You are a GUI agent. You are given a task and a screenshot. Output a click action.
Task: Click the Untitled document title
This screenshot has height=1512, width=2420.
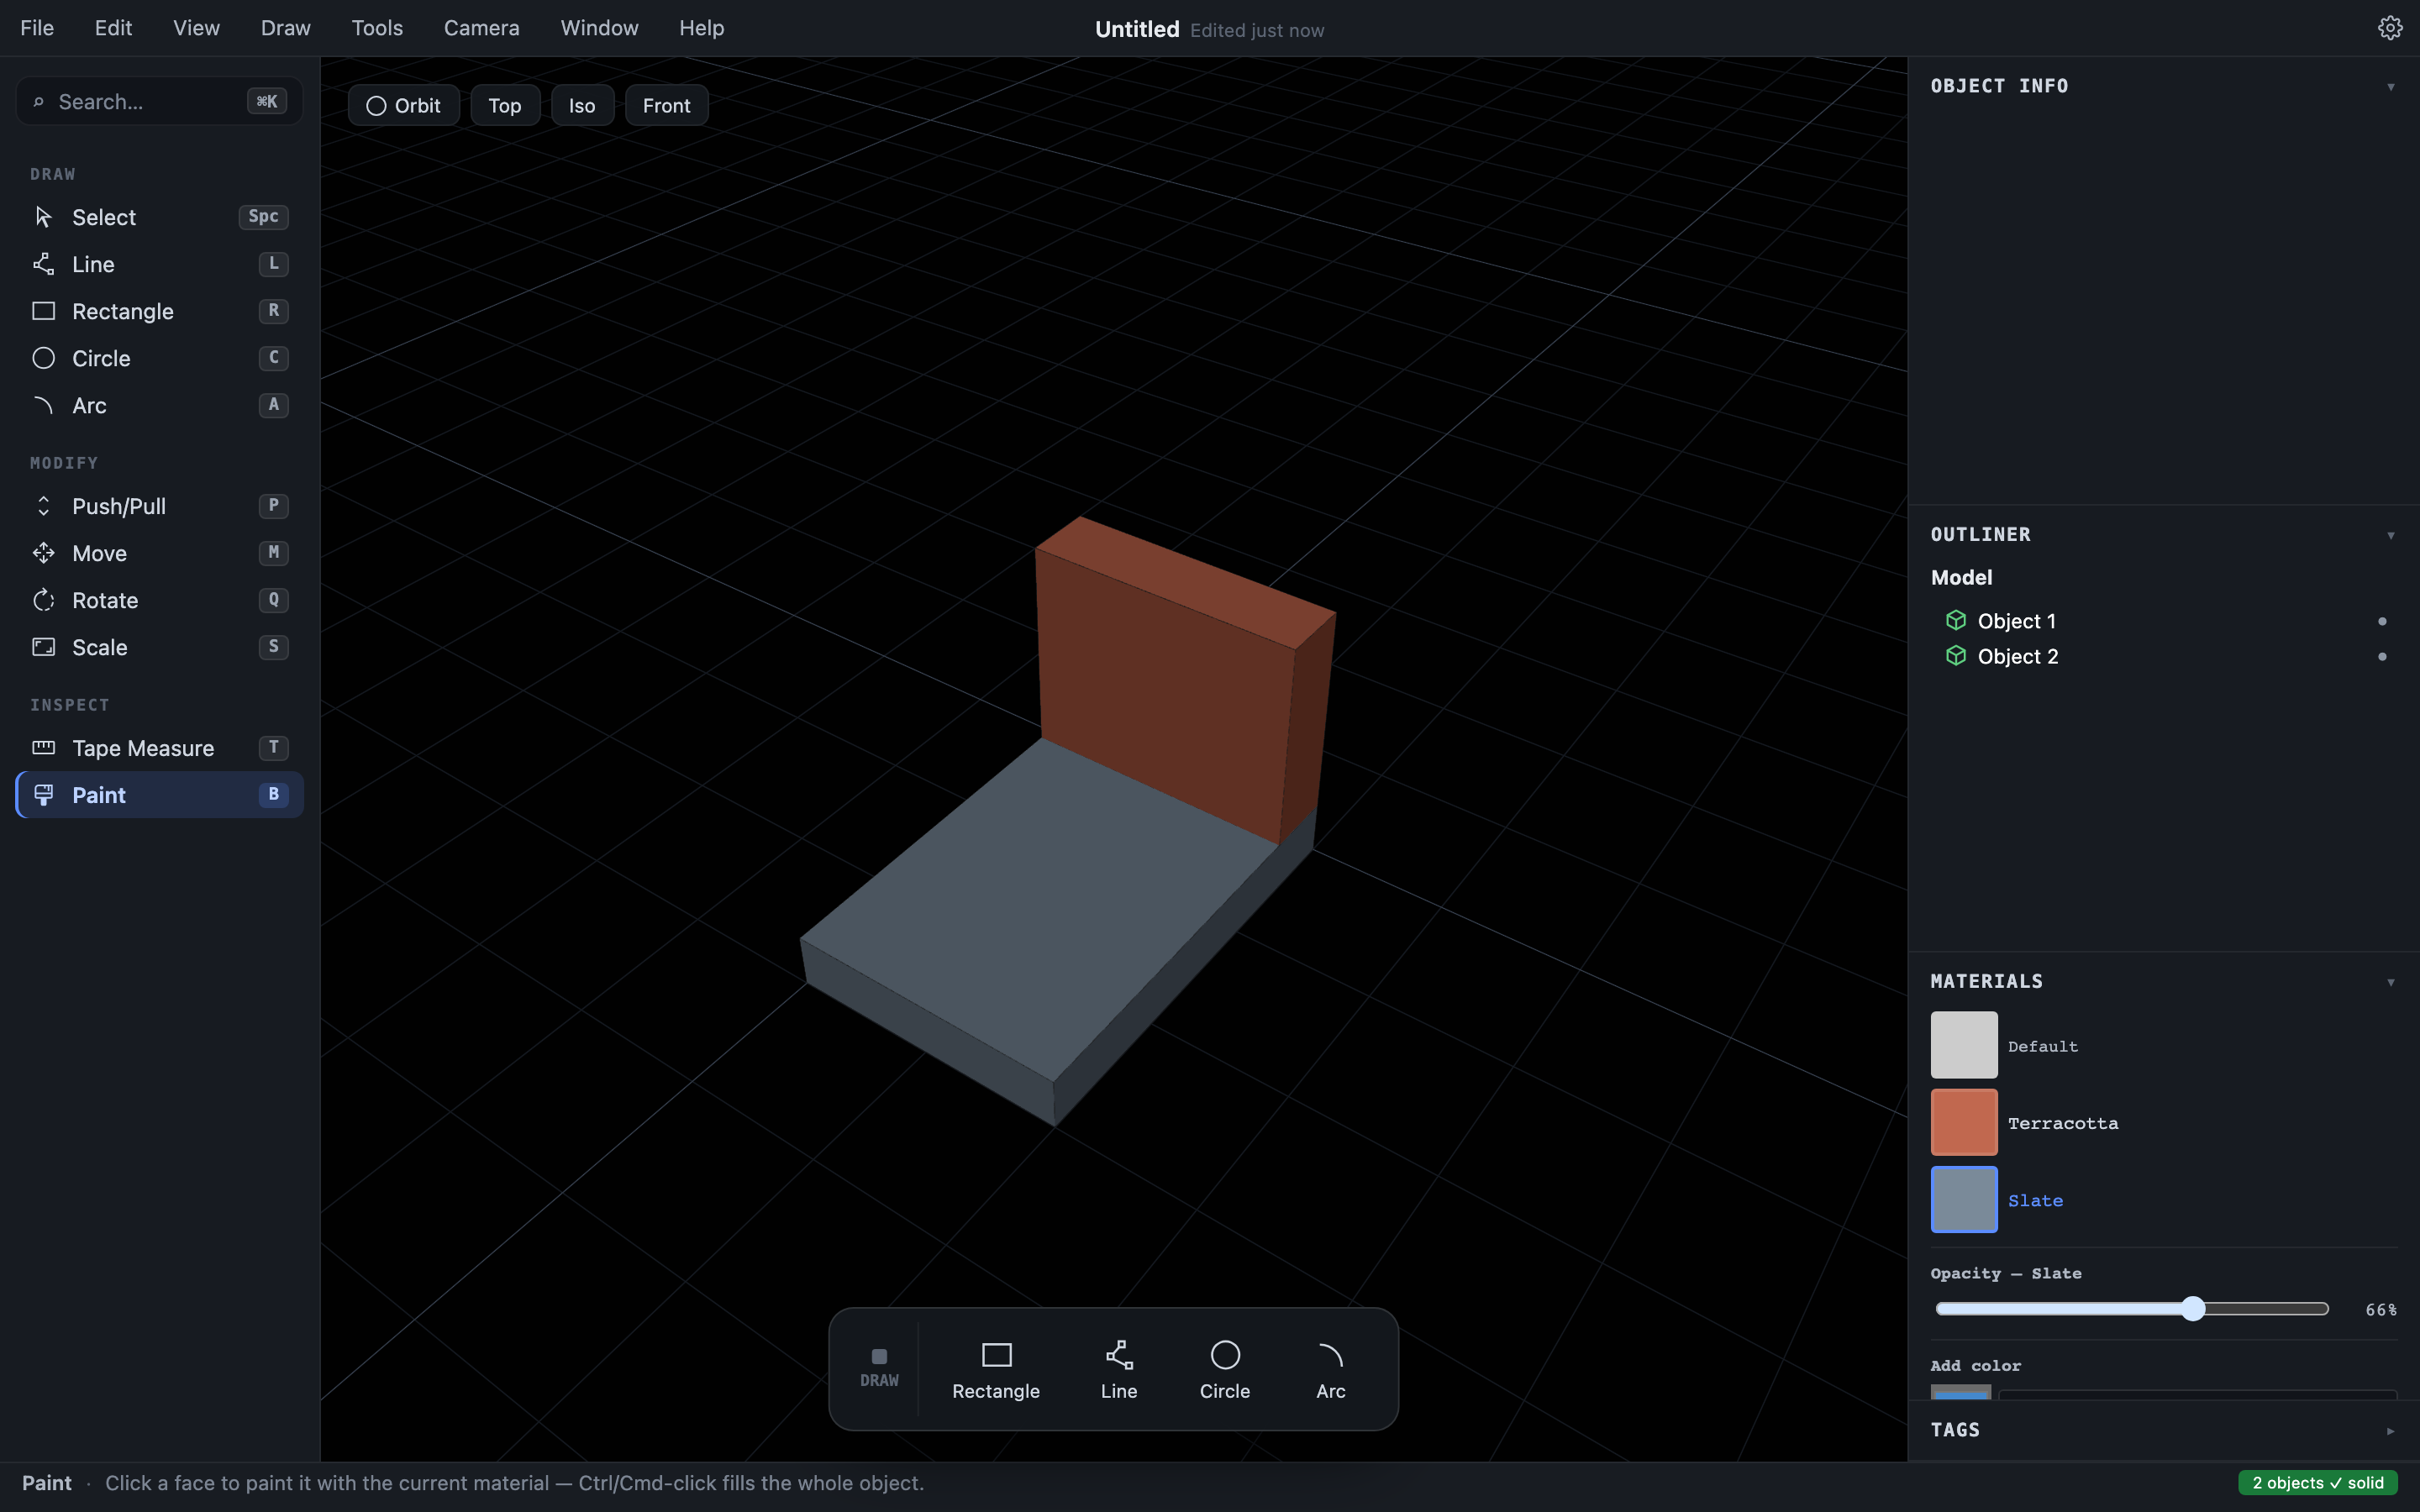click(x=1137, y=30)
